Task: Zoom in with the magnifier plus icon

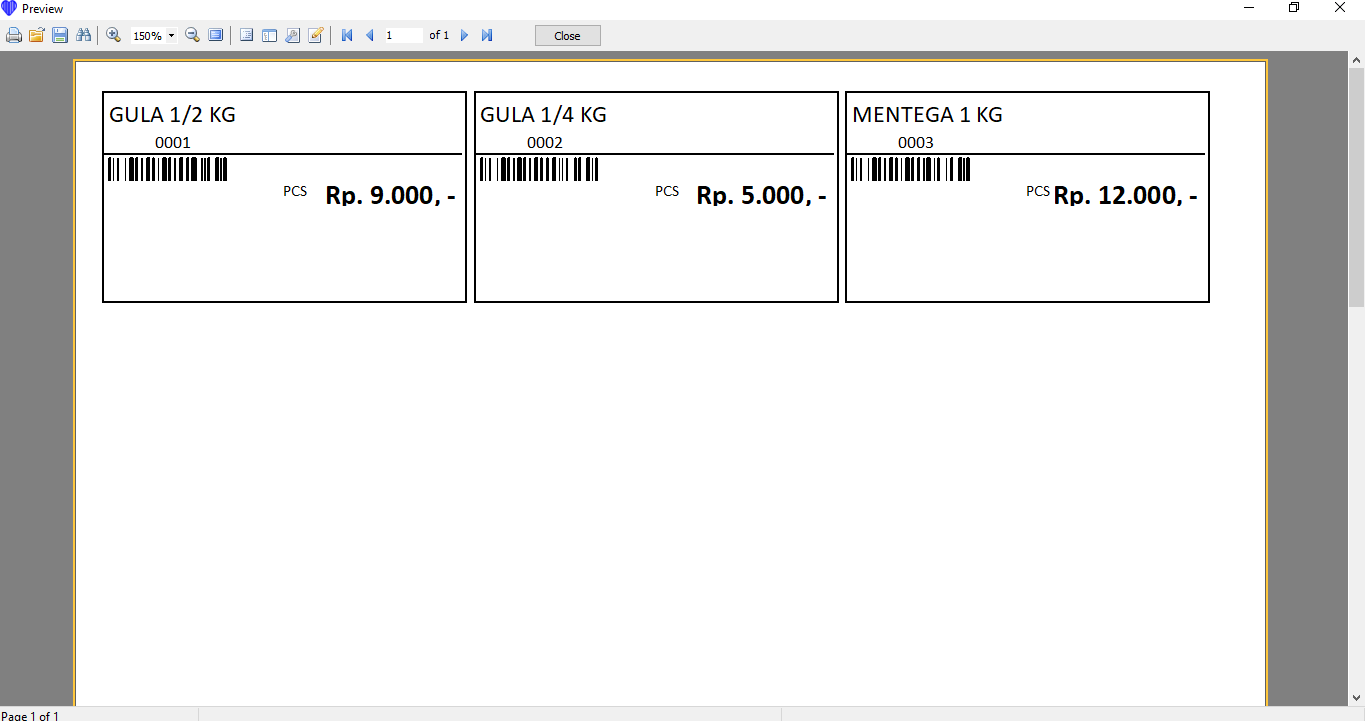Action: (x=114, y=35)
